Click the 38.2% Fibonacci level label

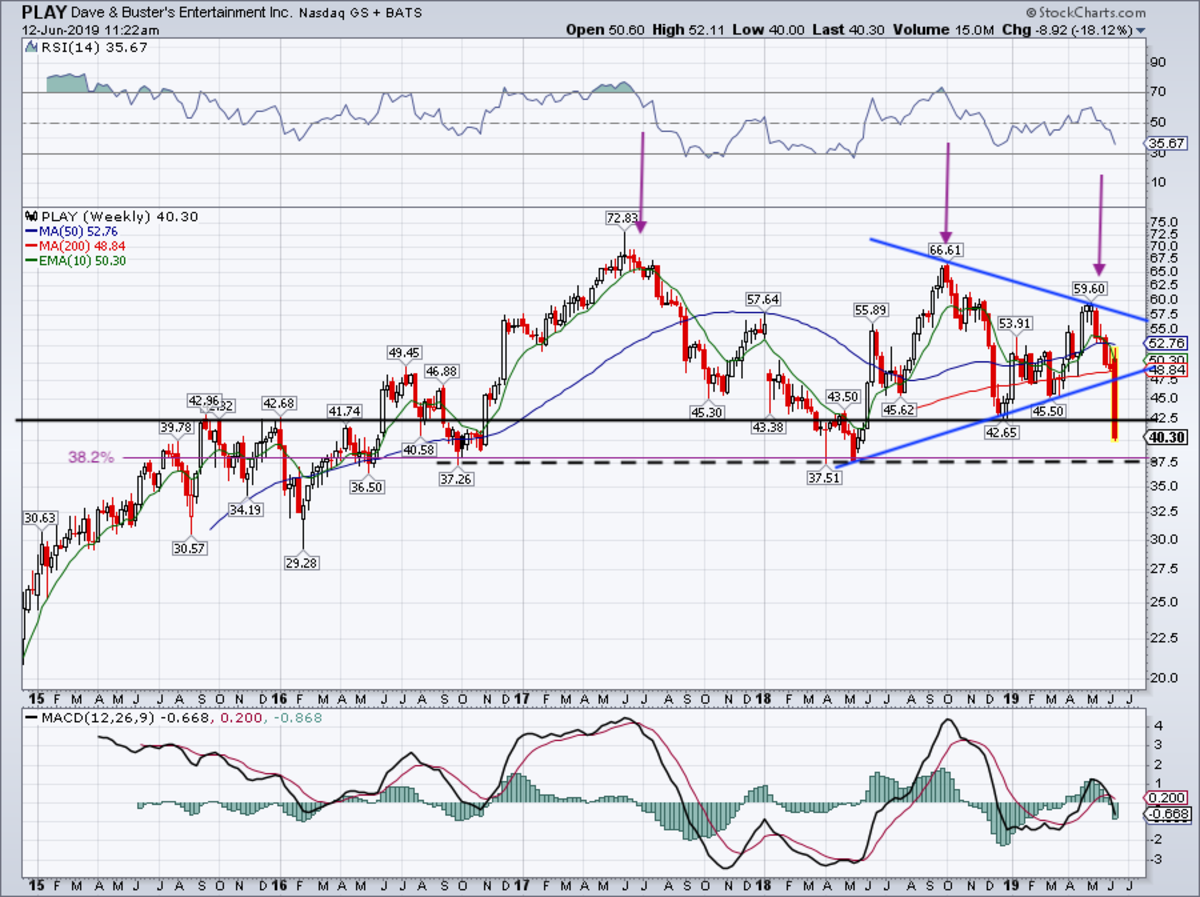click(90, 457)
